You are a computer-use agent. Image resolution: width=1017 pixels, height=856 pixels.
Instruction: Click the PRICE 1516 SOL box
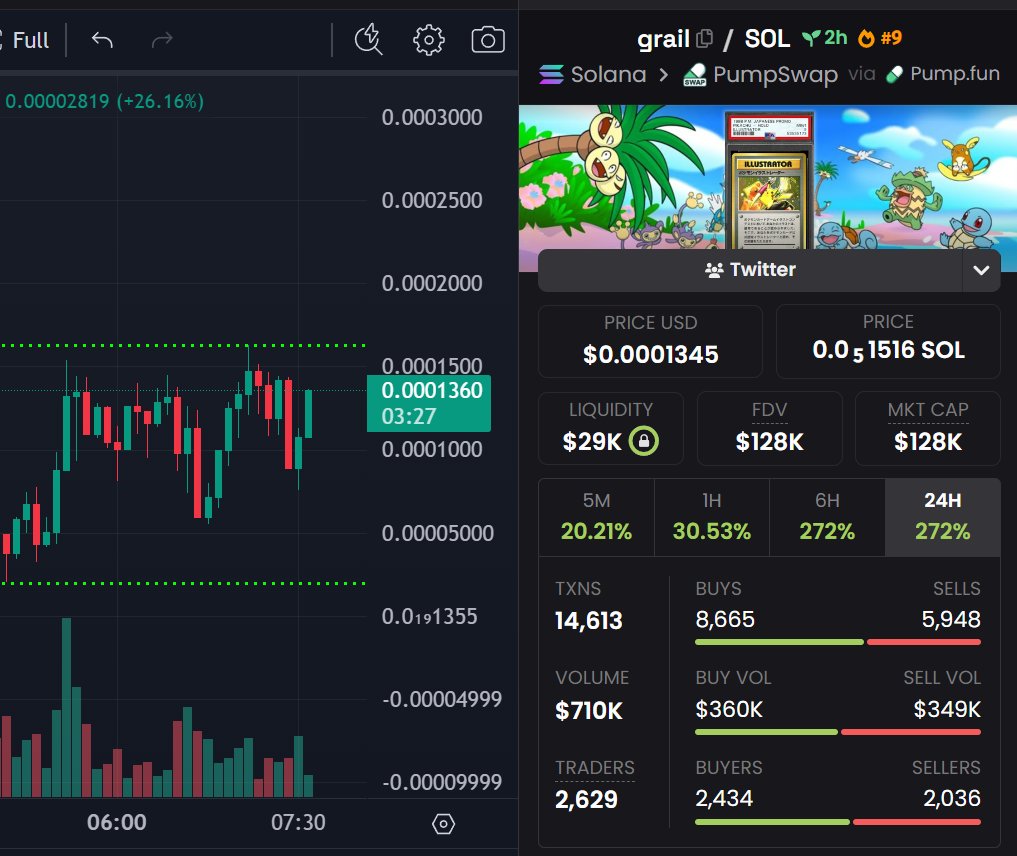coord(888,341)
